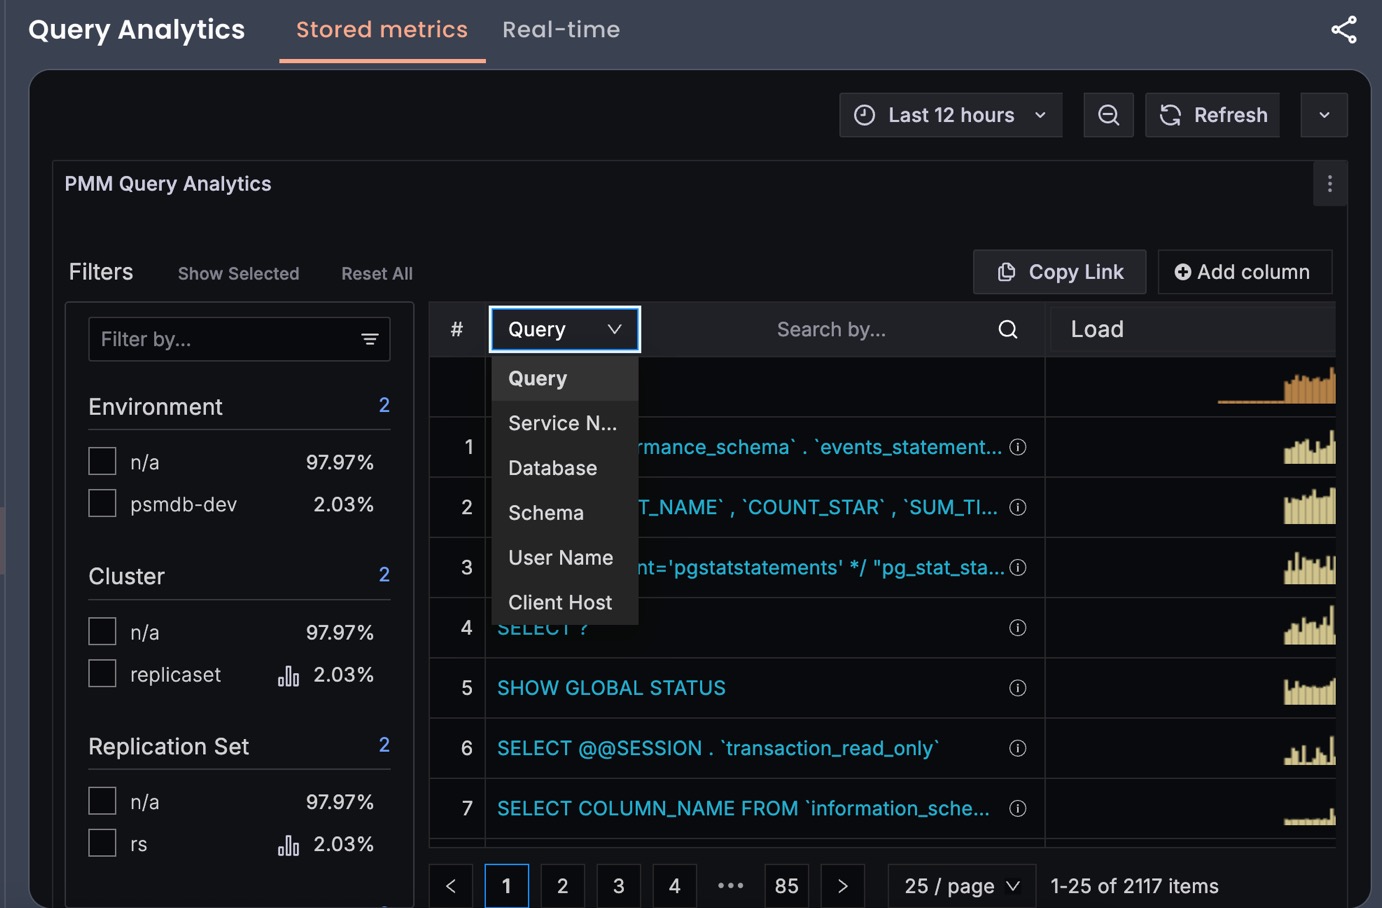Click the filter lines icon in Filter by

(369, 340)
